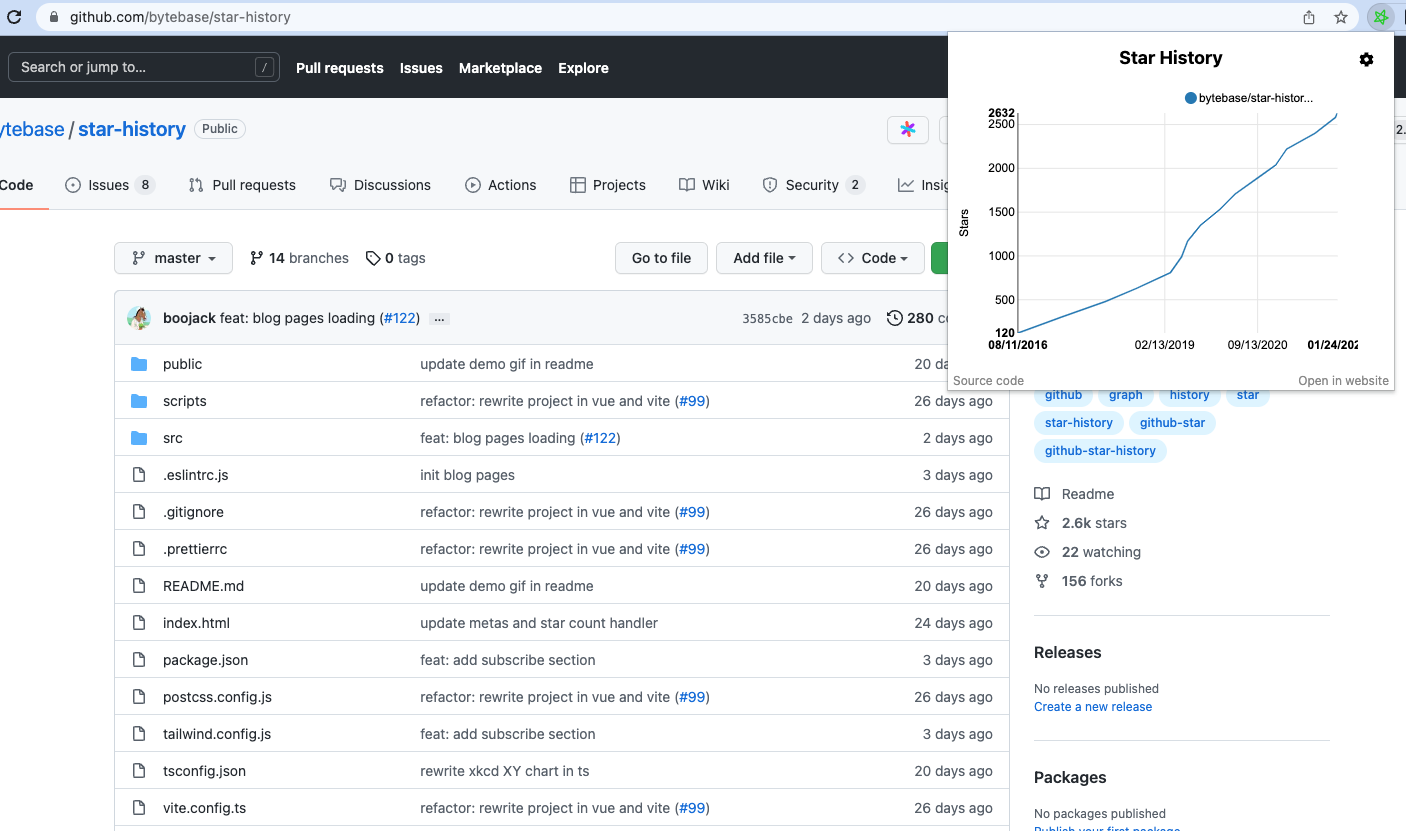Click the github-star topic tag

(1172, 423)
